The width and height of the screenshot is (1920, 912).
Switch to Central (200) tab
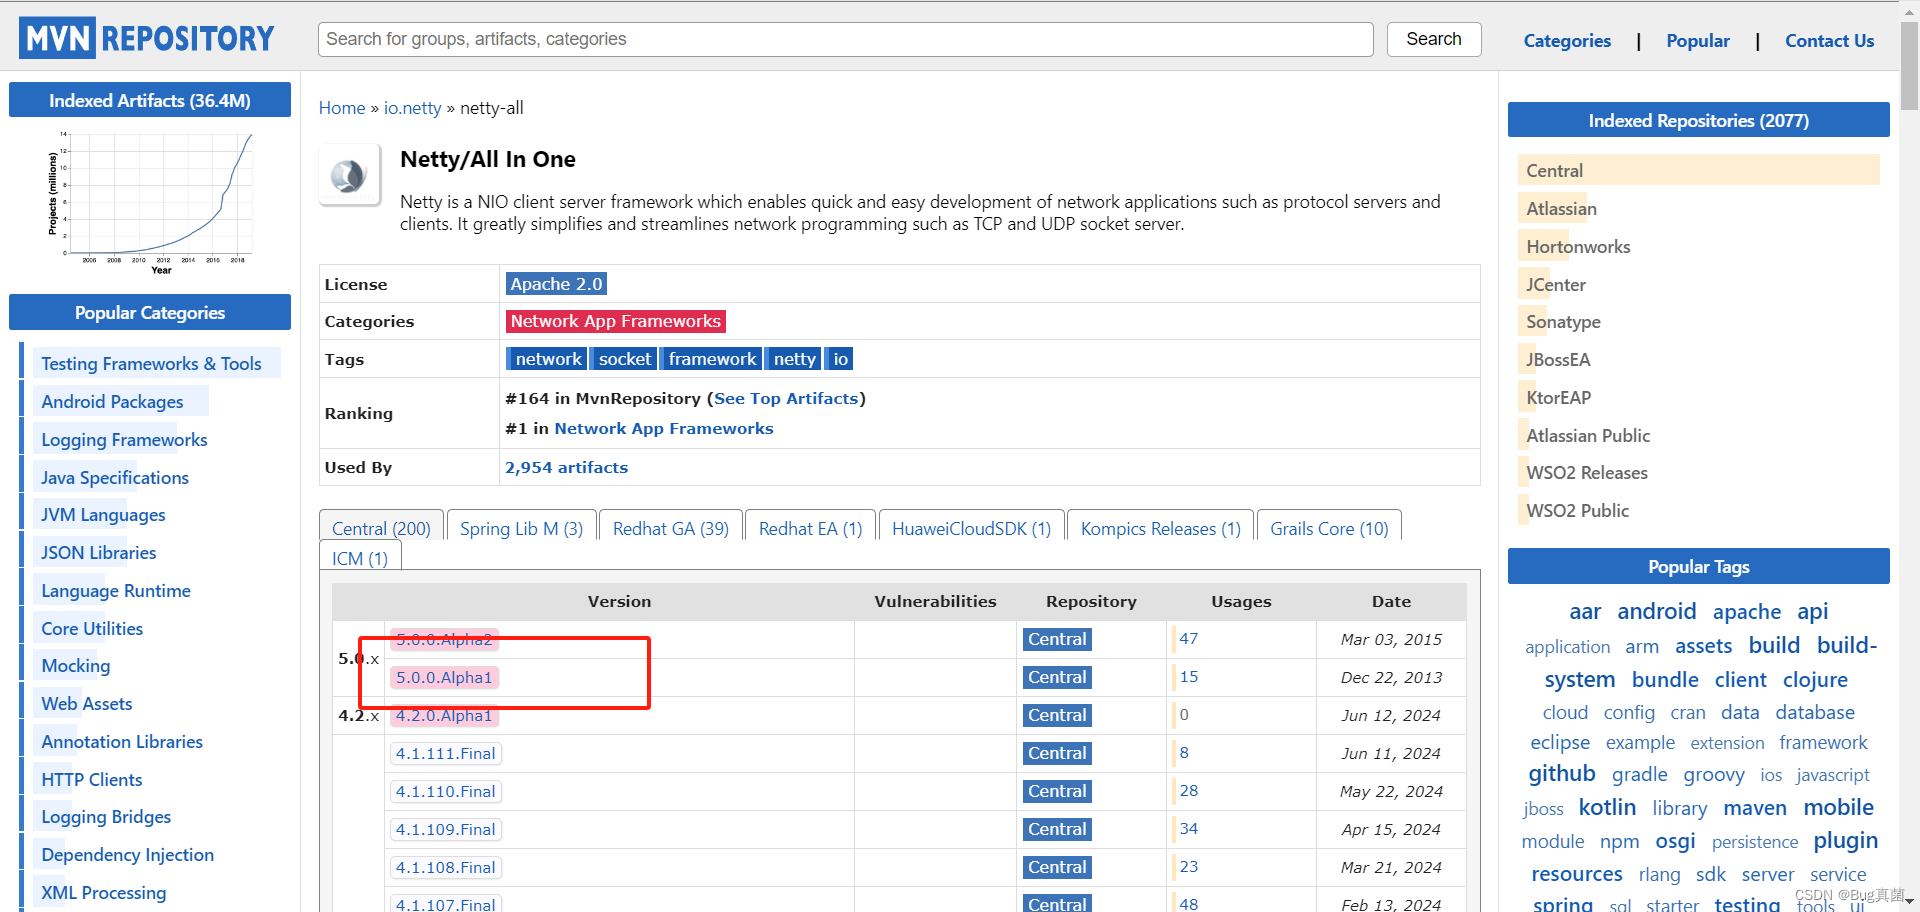(x=381, y=528)
